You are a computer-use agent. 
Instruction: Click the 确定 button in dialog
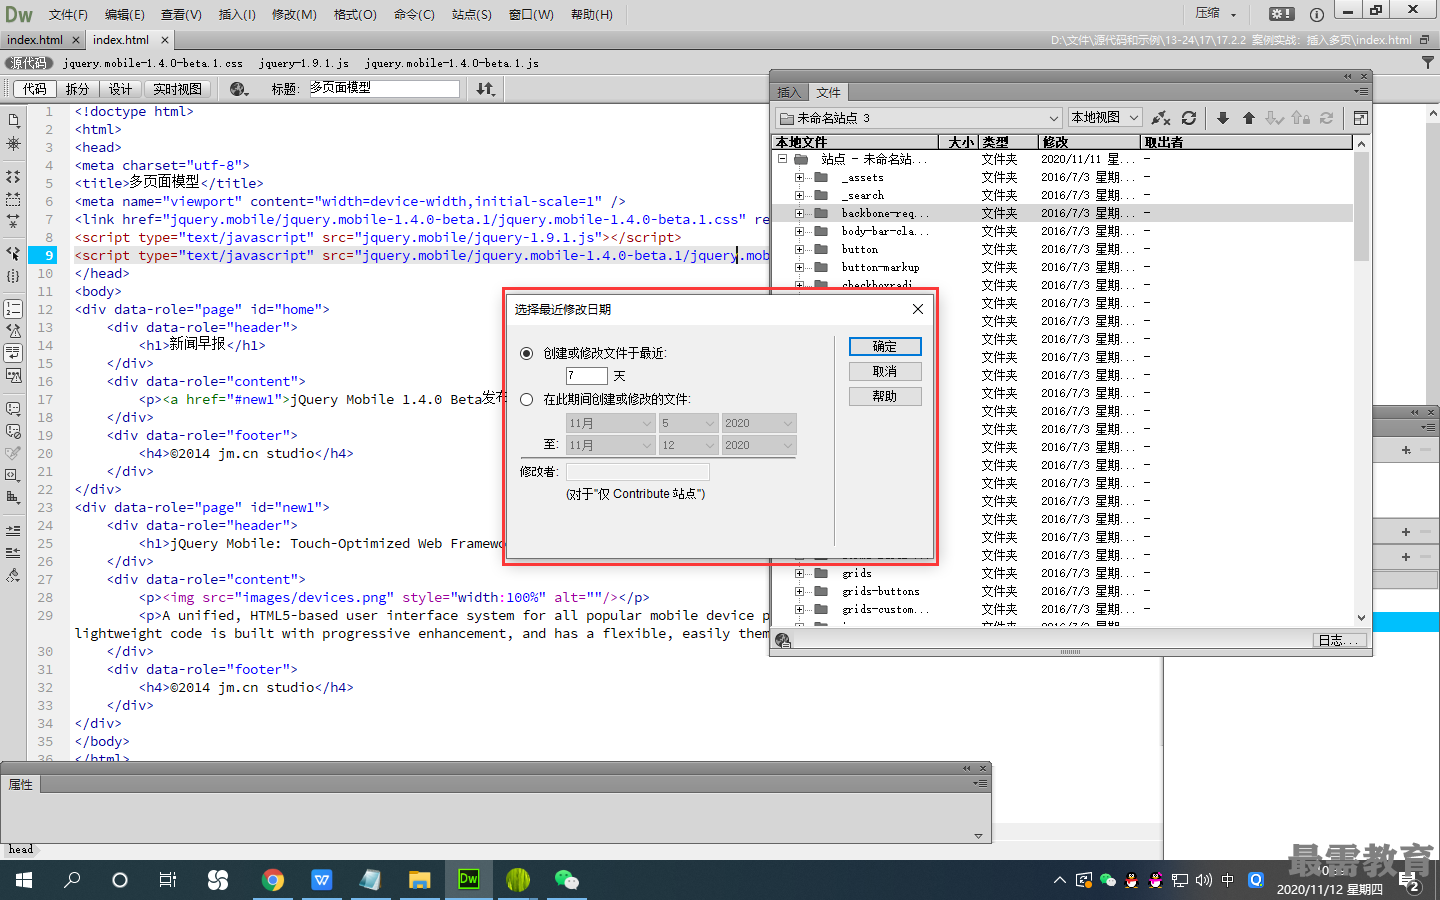(x=885, y=346)
